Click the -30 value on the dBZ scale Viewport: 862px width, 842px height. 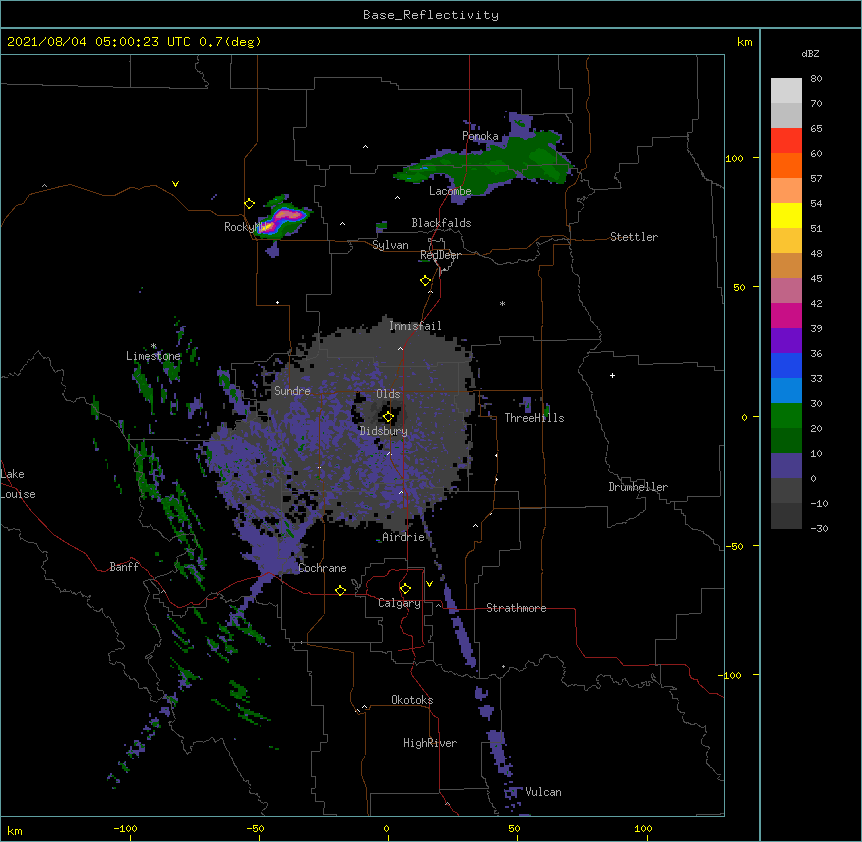coord(819,528)
